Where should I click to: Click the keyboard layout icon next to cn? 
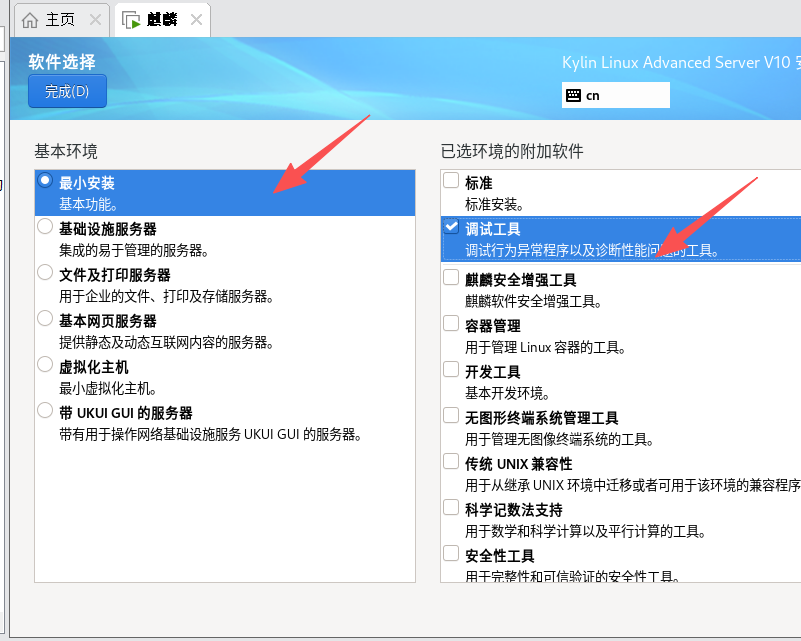coord(573,96)
